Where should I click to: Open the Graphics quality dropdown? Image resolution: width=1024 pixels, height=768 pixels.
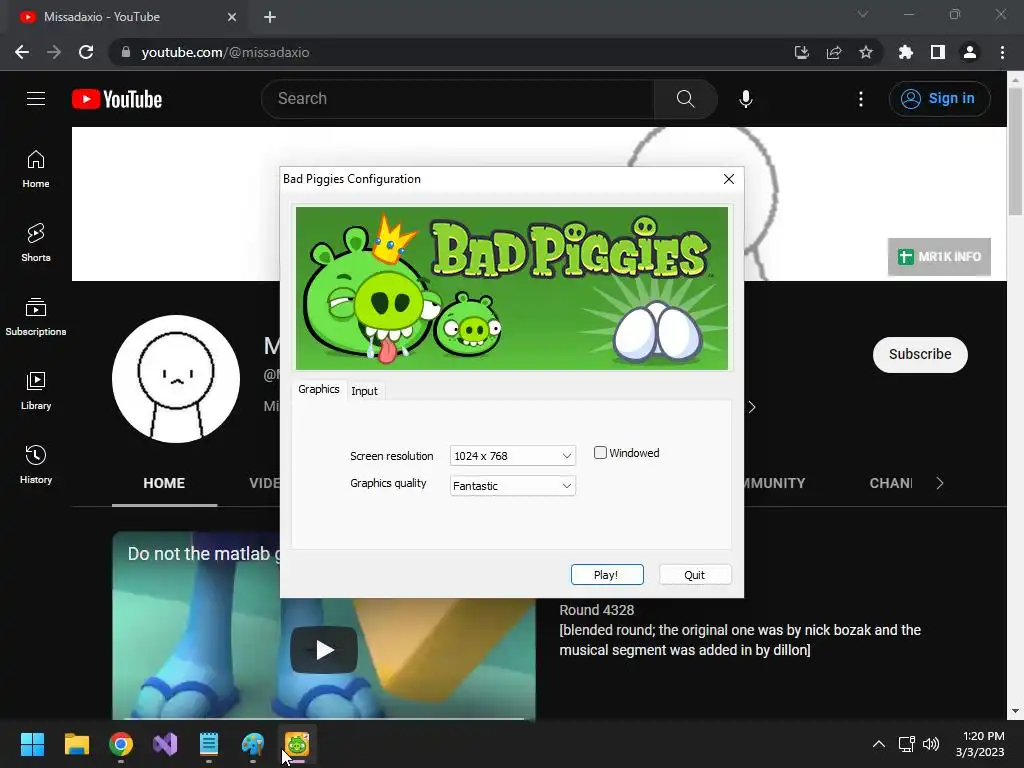coord(512,486)
